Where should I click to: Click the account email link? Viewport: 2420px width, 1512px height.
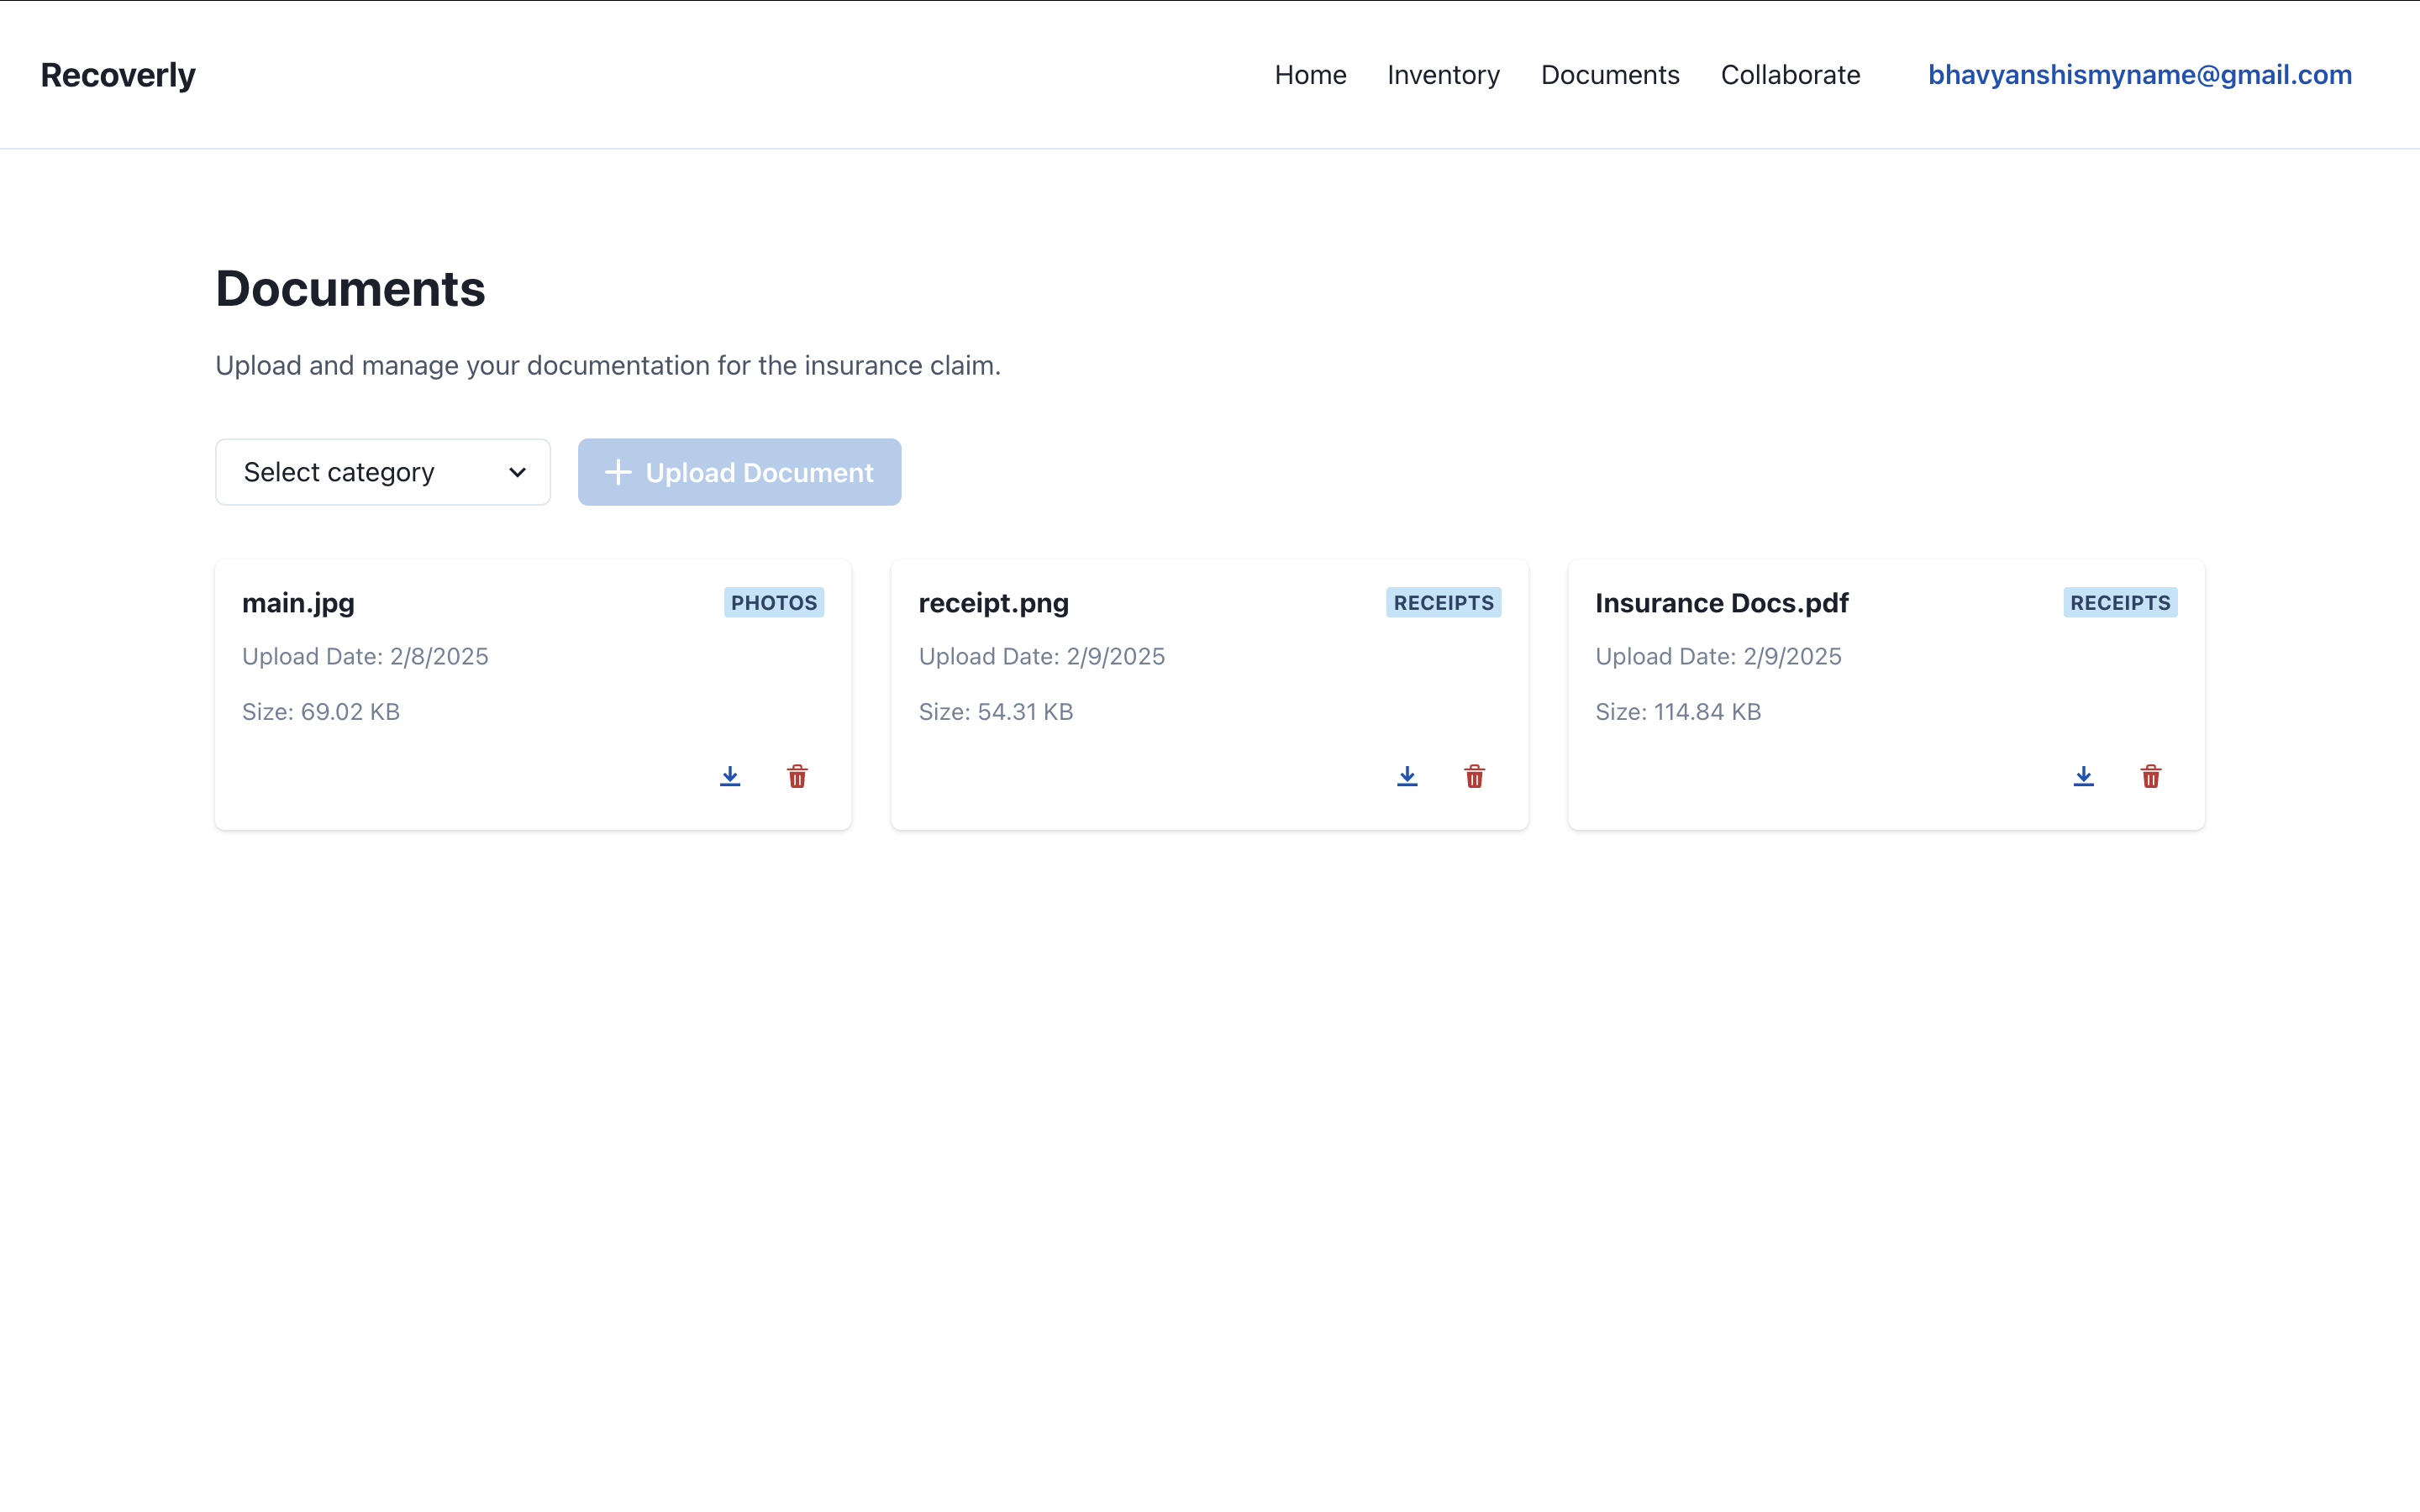(2139, 75)
